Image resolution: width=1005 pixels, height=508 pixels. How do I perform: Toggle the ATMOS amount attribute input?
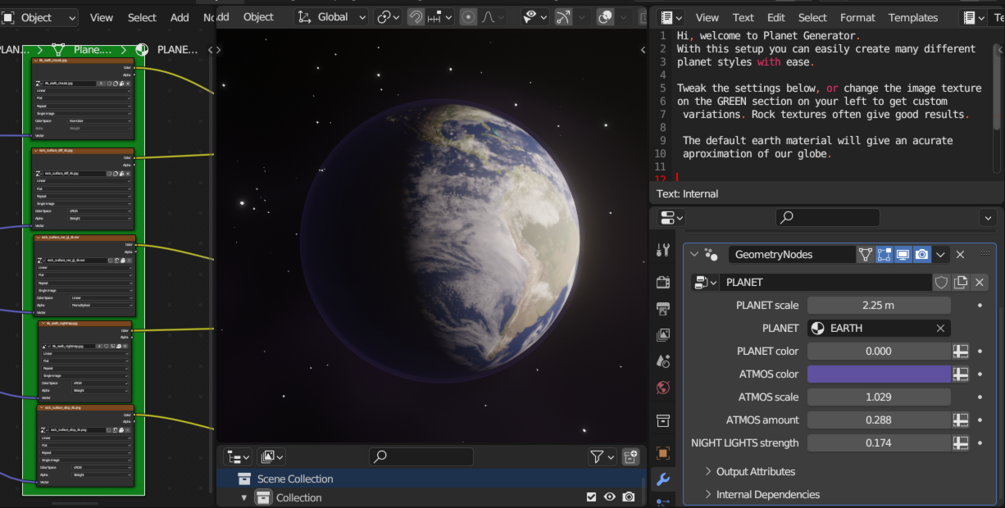pyautogui.click(x=960, y=420)
